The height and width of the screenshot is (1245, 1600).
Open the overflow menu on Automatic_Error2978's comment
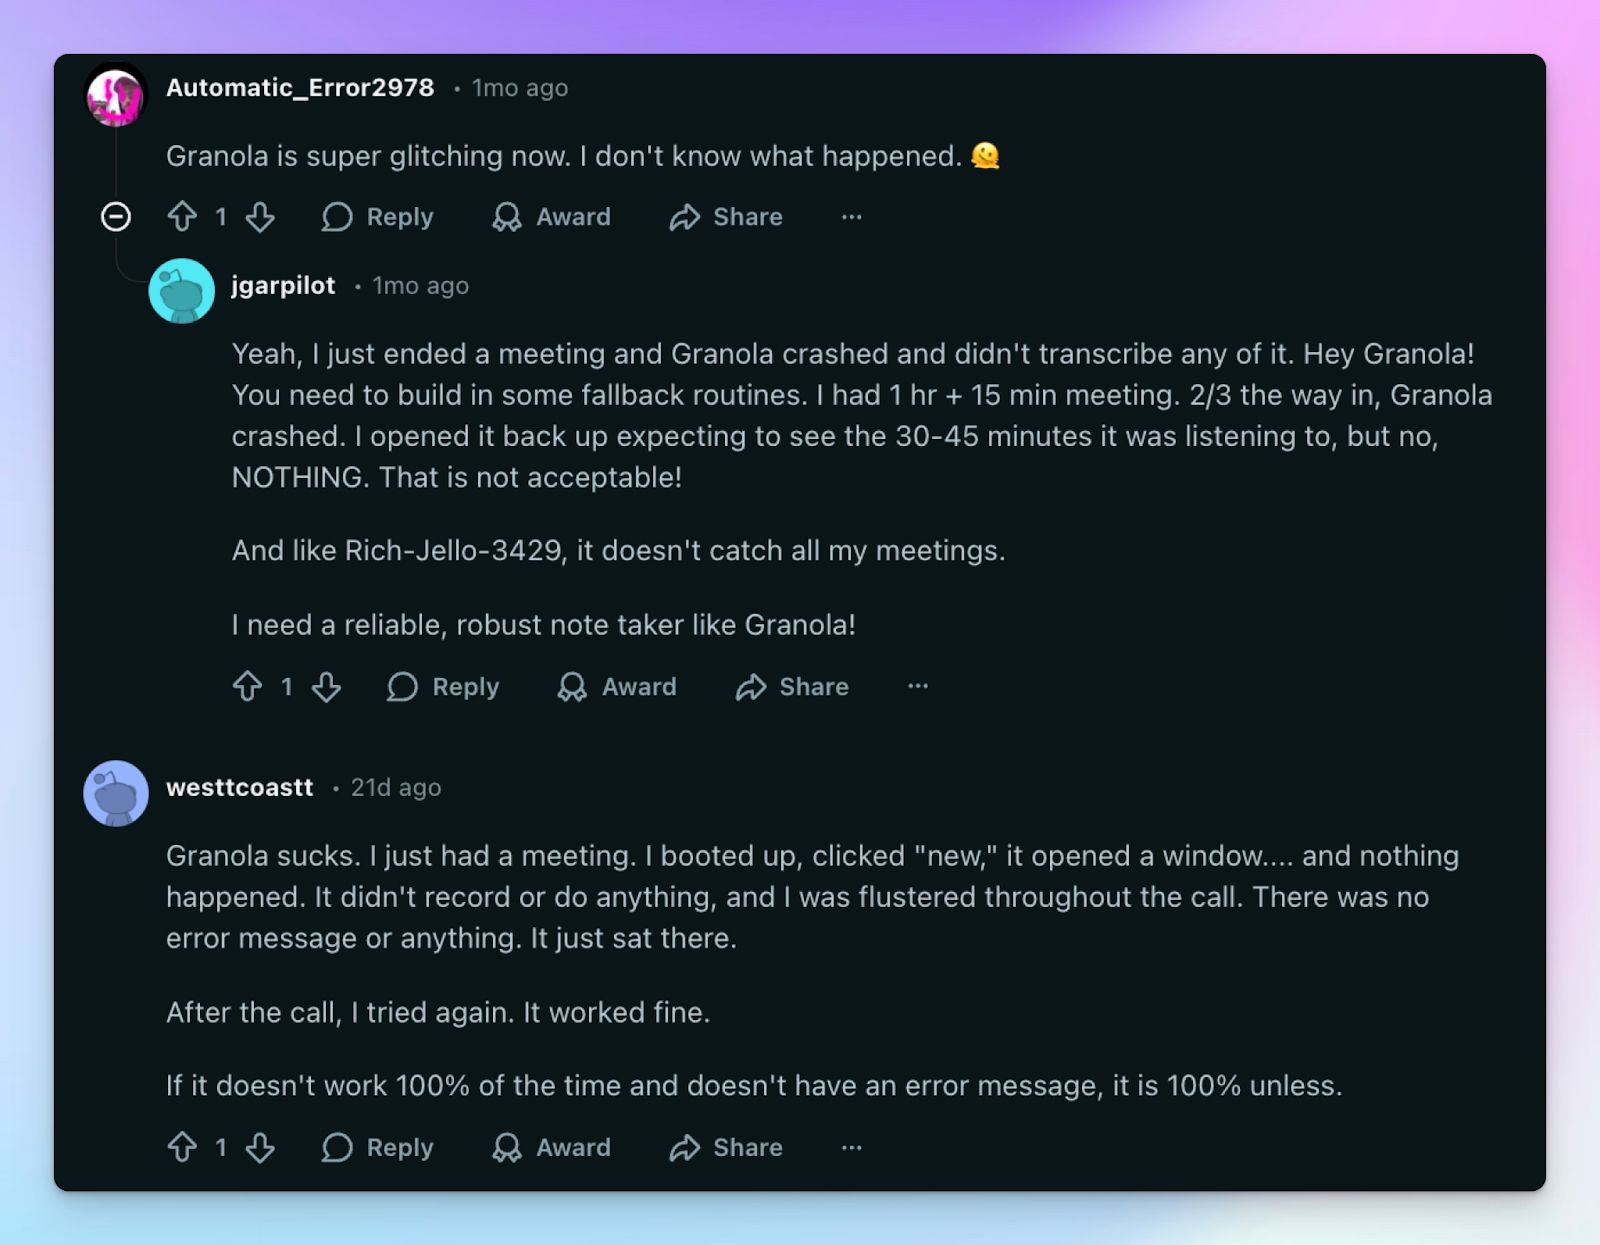point(851,217)
